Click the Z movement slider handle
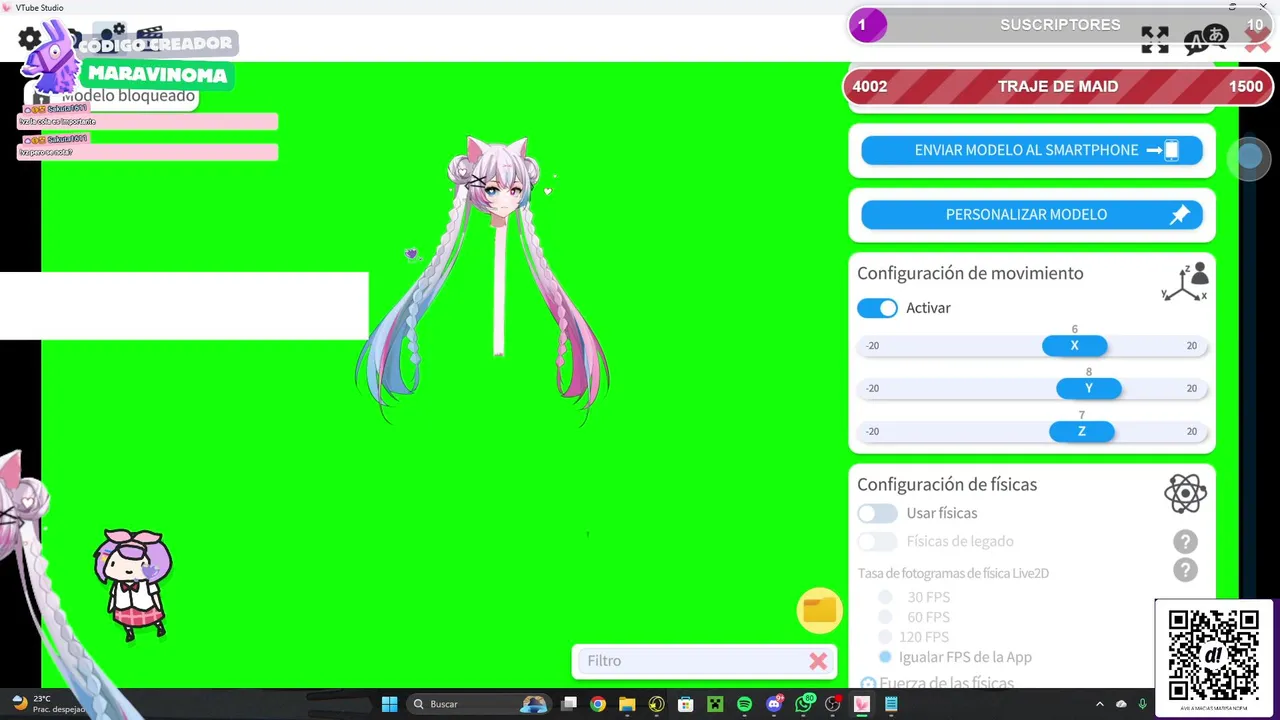 pos(1081,431)
